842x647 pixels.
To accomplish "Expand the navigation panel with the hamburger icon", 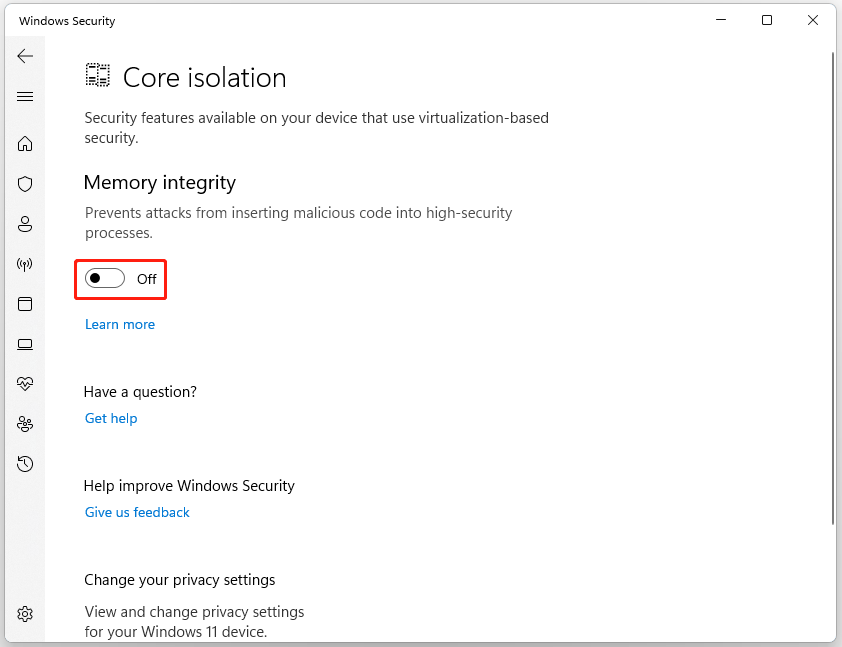I will 24,96.
